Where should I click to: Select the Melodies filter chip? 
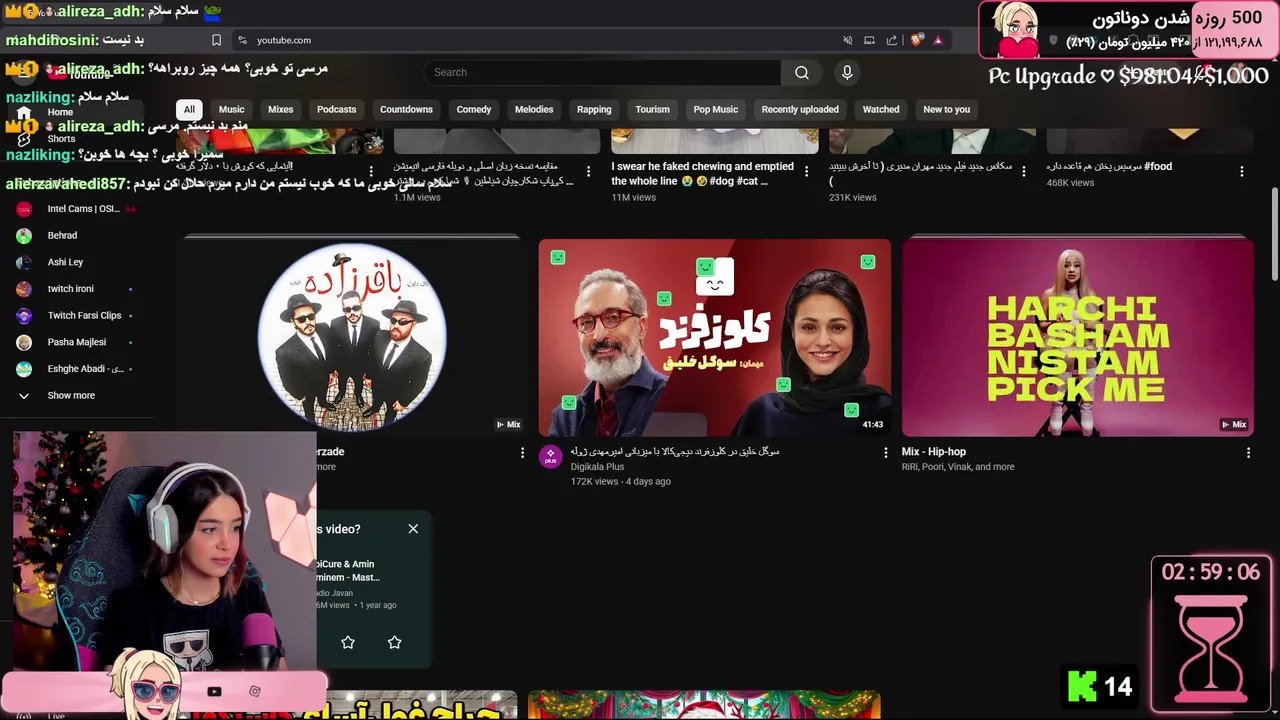click(x=534, y=109)
